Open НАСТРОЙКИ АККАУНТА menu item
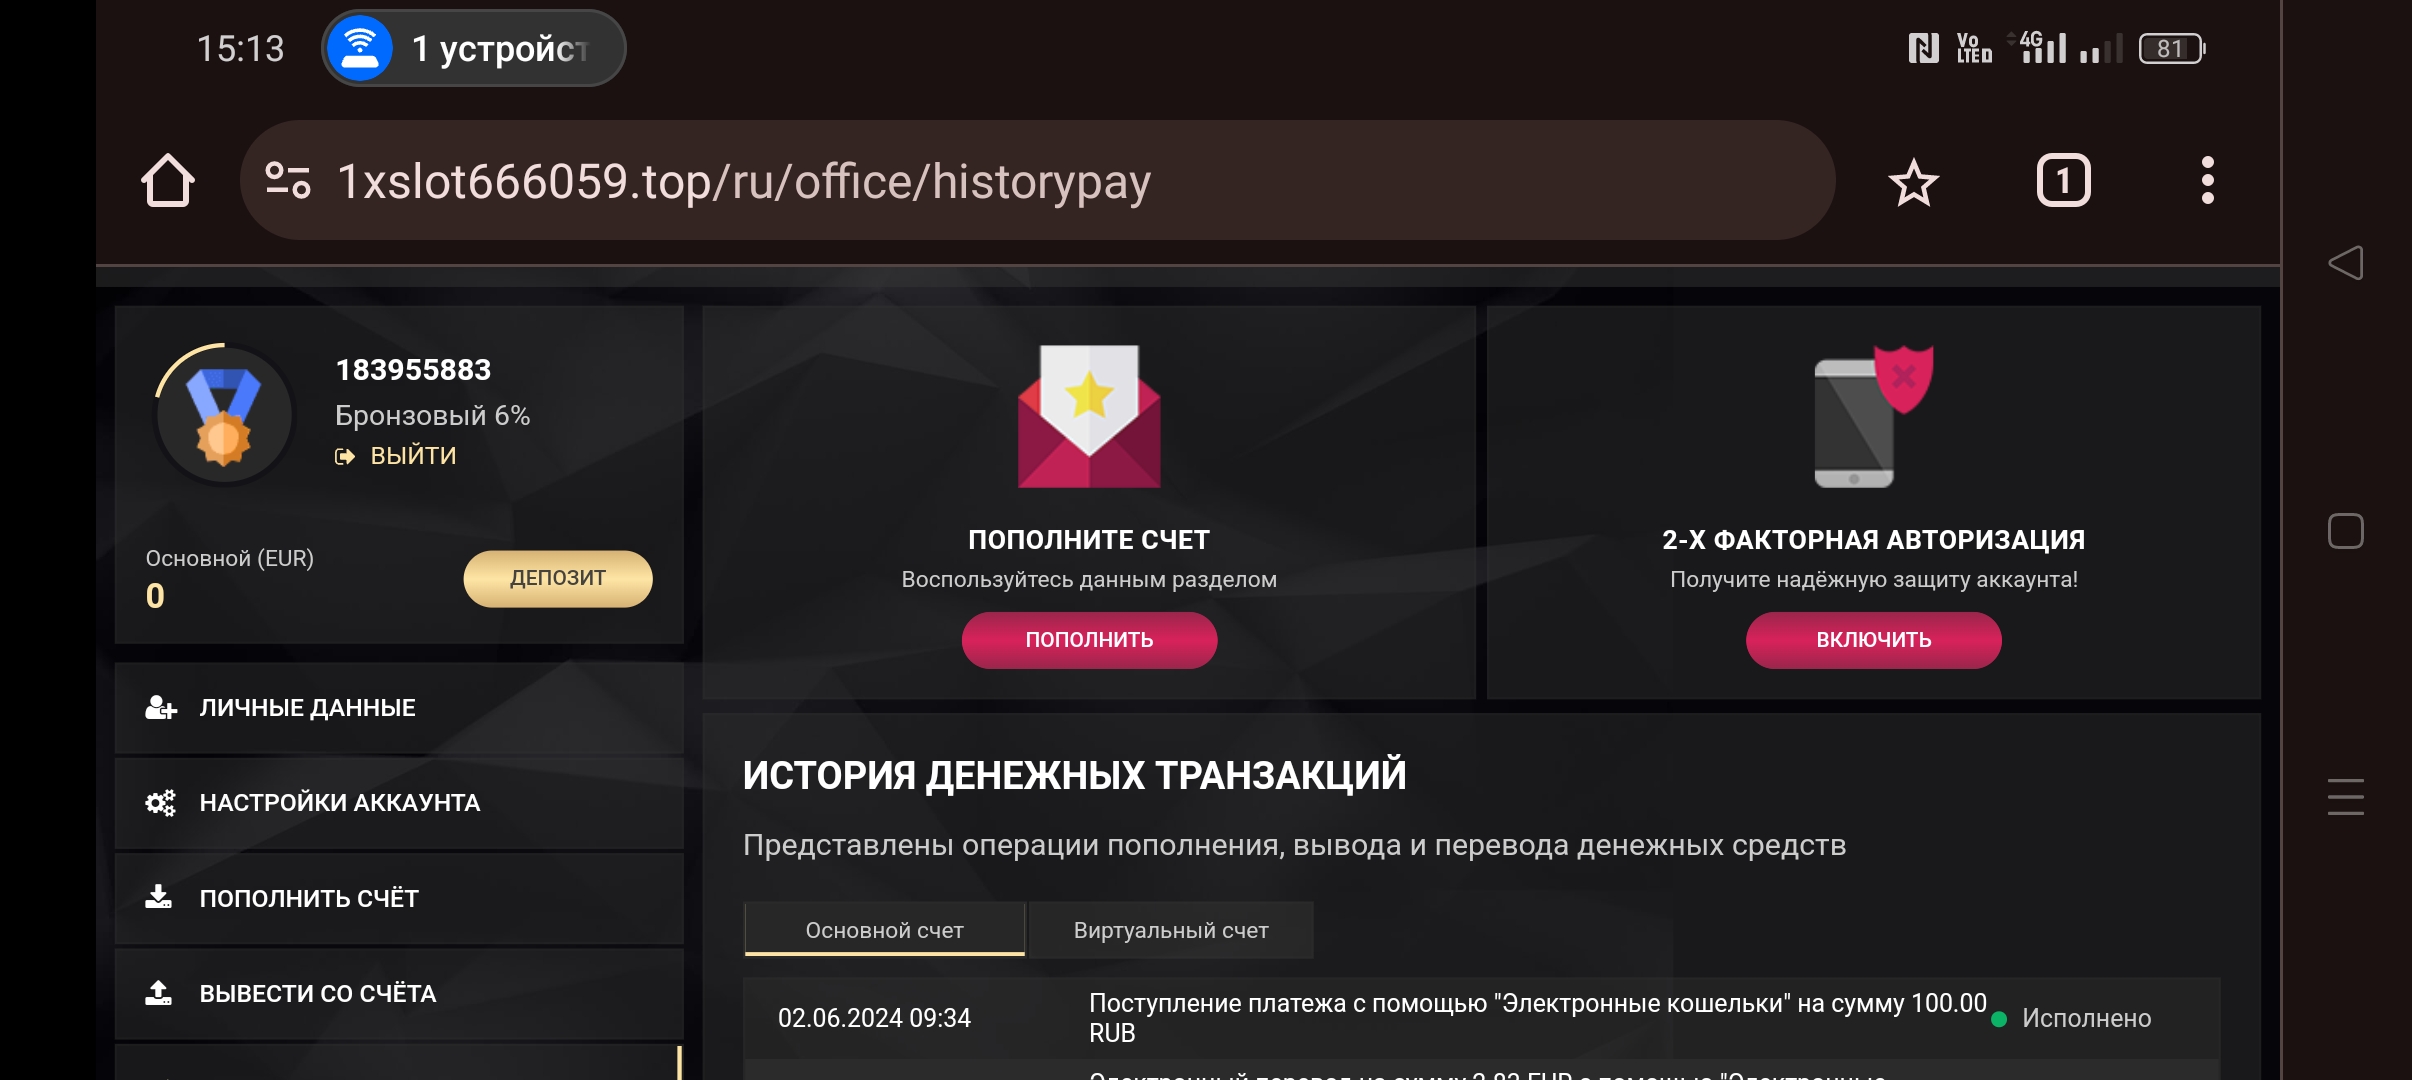This screenshot has height=1080, width=2412. (399, 803)
